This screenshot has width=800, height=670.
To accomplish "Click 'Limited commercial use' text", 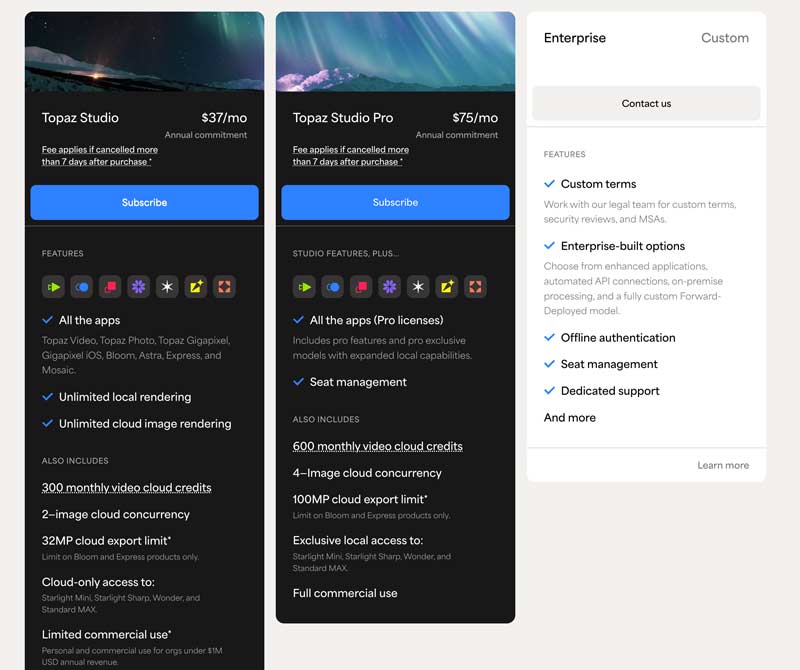I will [107, 635].
